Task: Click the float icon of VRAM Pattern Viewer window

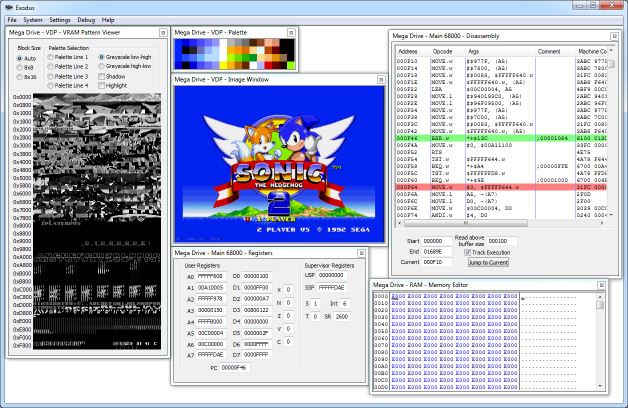Action: (163, 32)
